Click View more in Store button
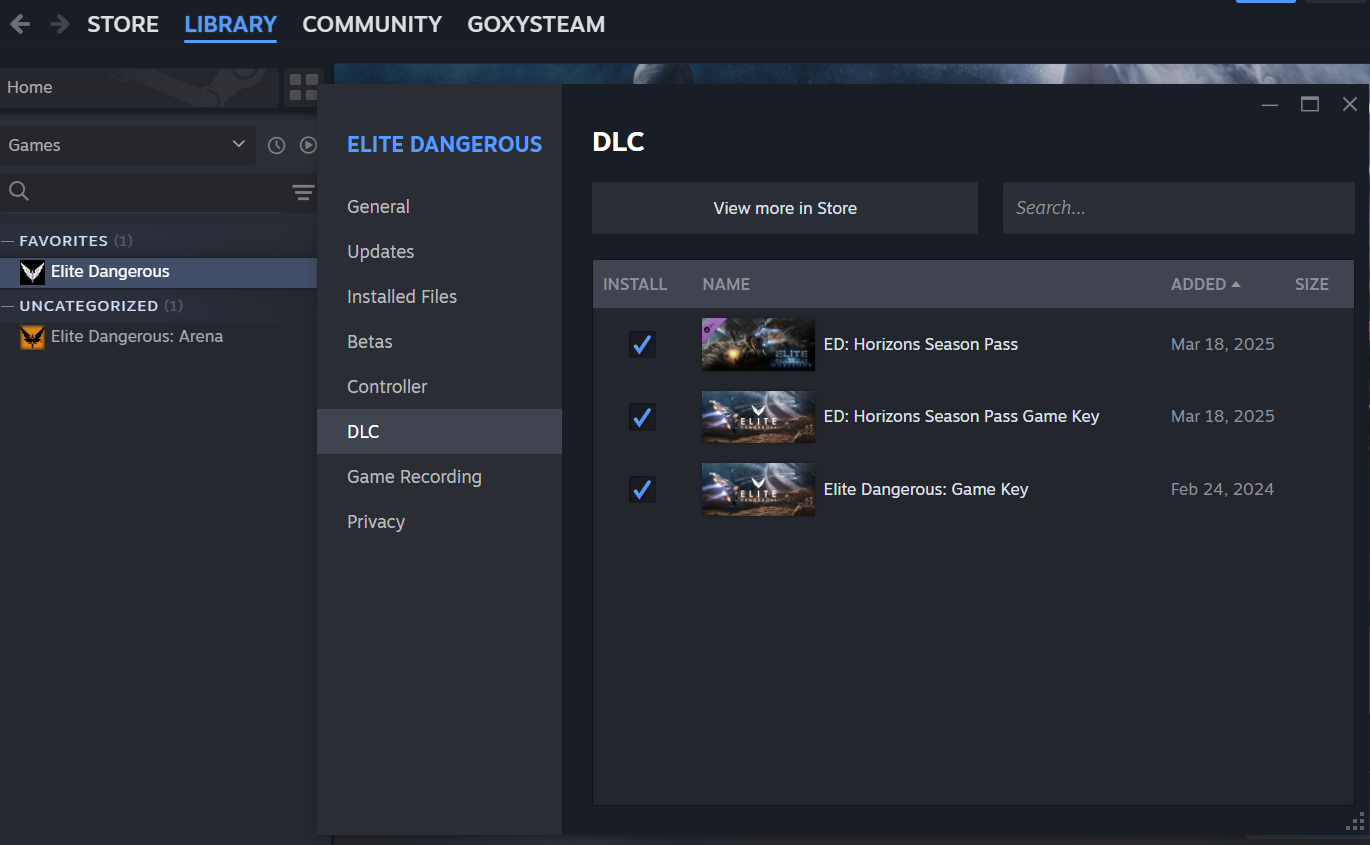 point(785,208)
